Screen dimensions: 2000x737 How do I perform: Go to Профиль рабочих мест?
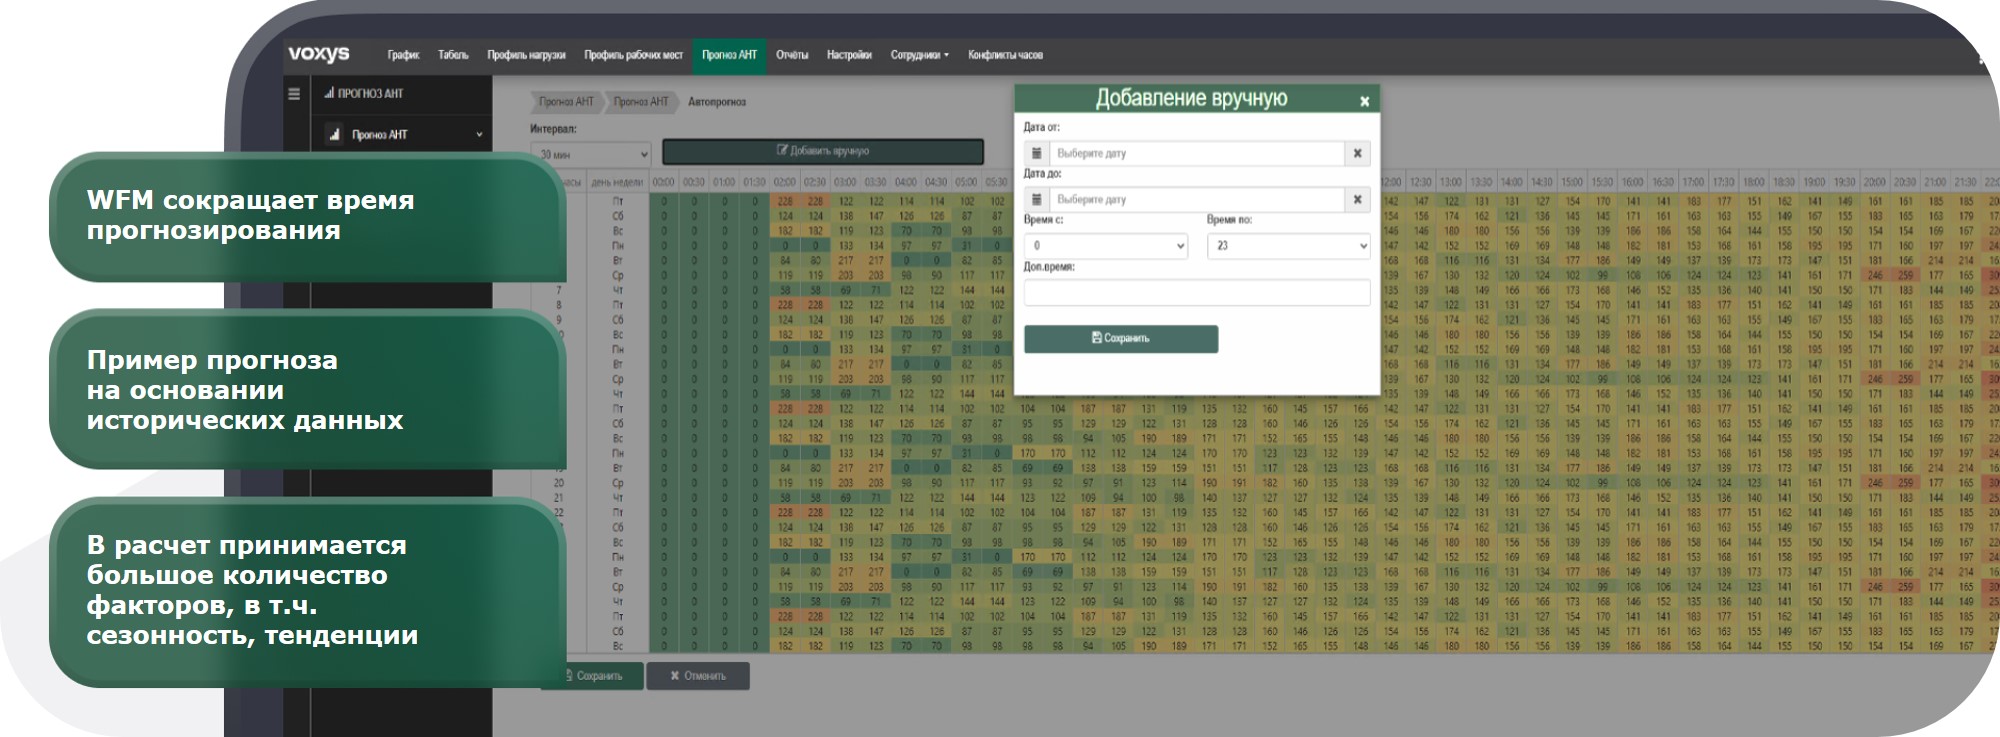633,55
